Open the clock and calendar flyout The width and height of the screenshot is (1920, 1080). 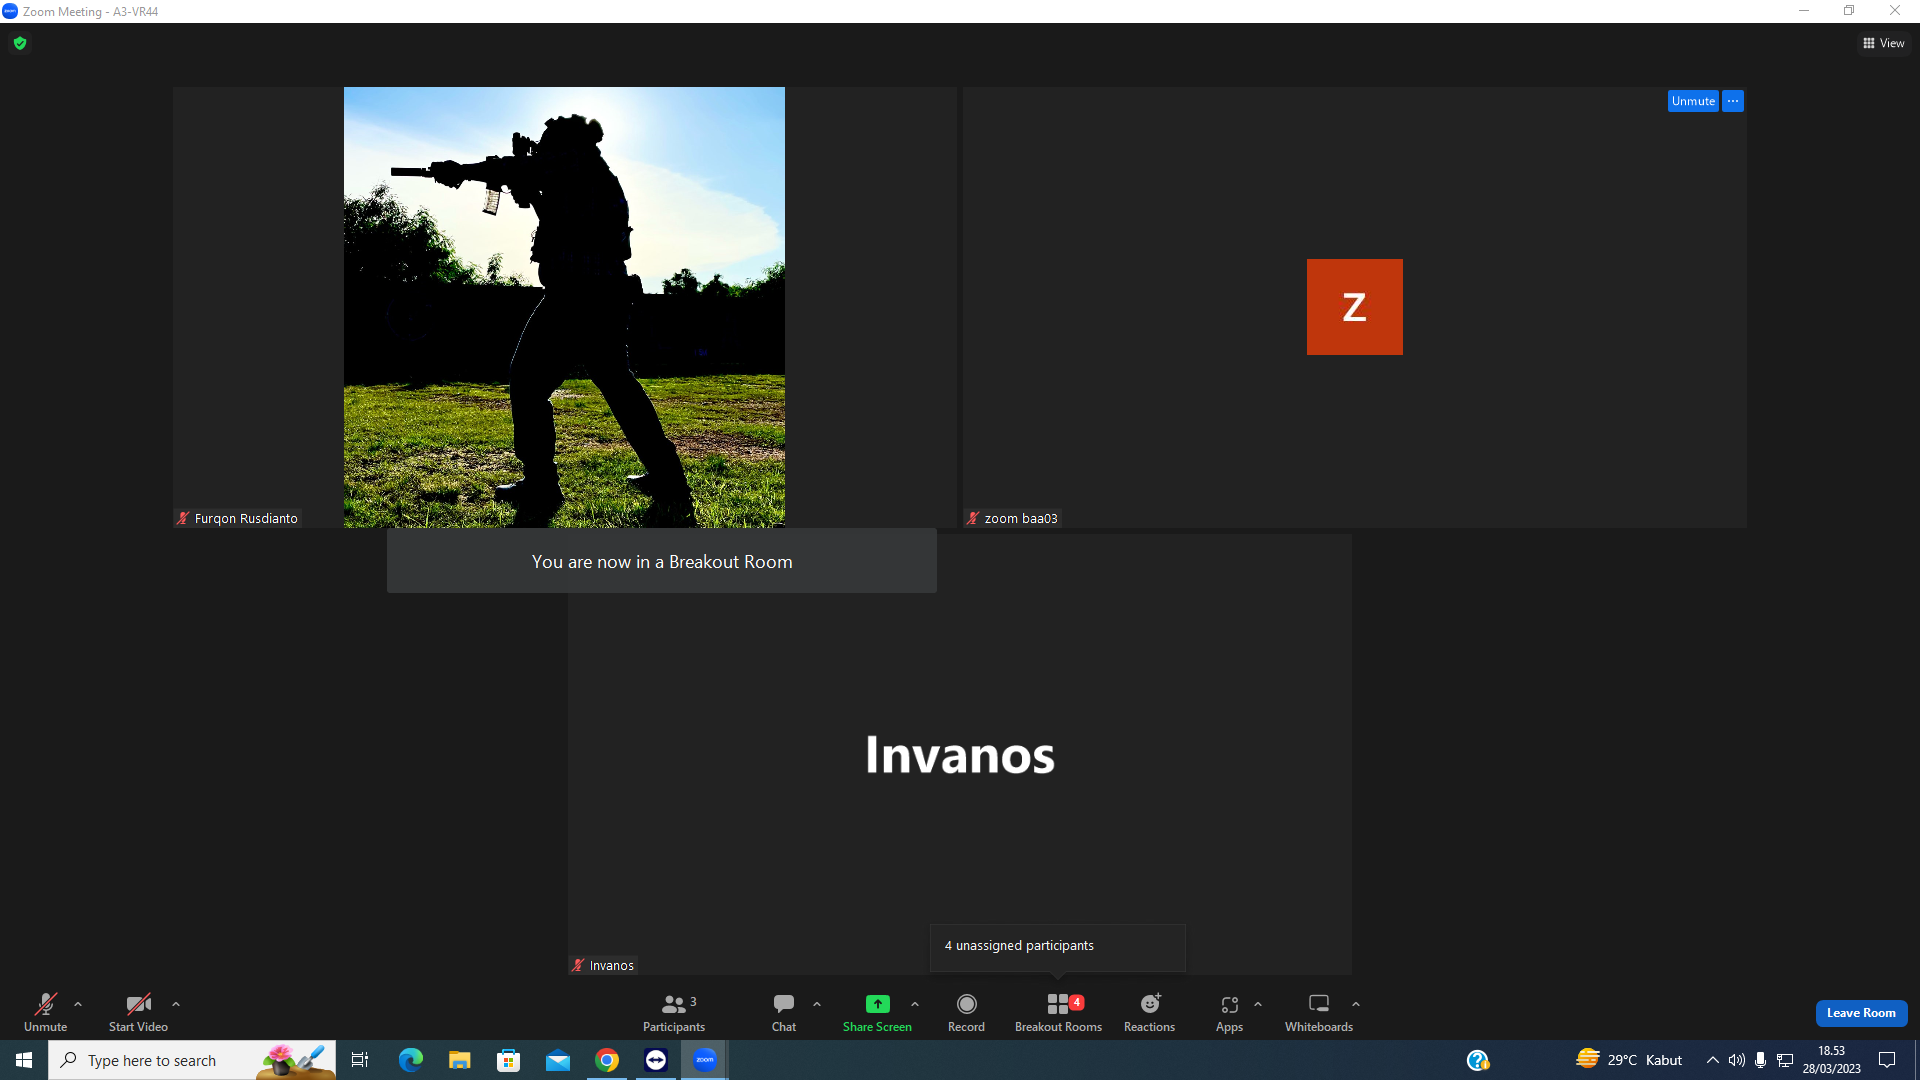coord(1832,1060)
